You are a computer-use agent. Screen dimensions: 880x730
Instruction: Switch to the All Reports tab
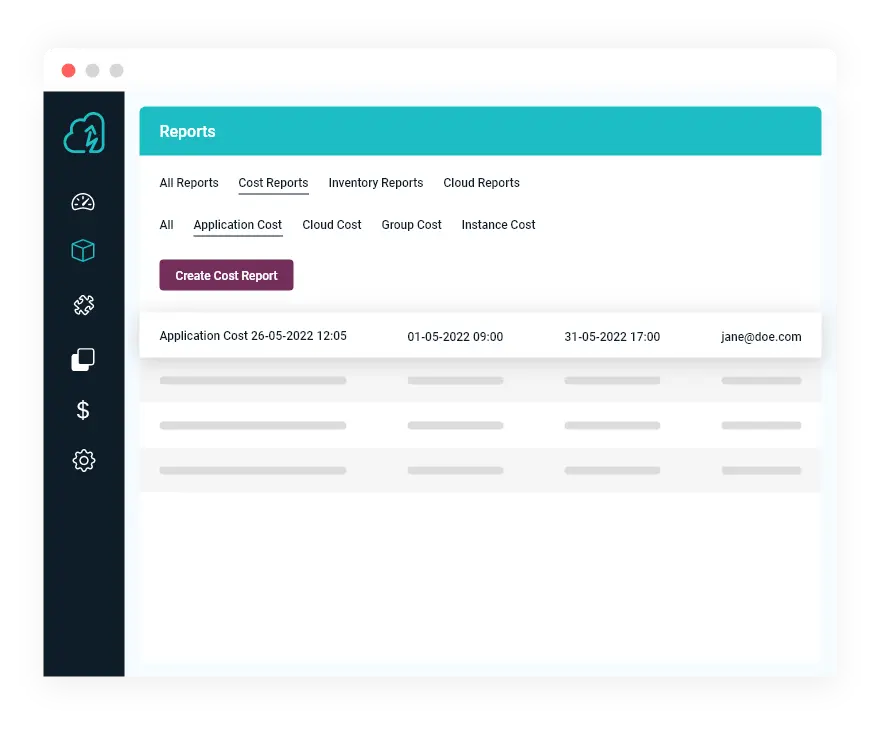tap(188, 183)
